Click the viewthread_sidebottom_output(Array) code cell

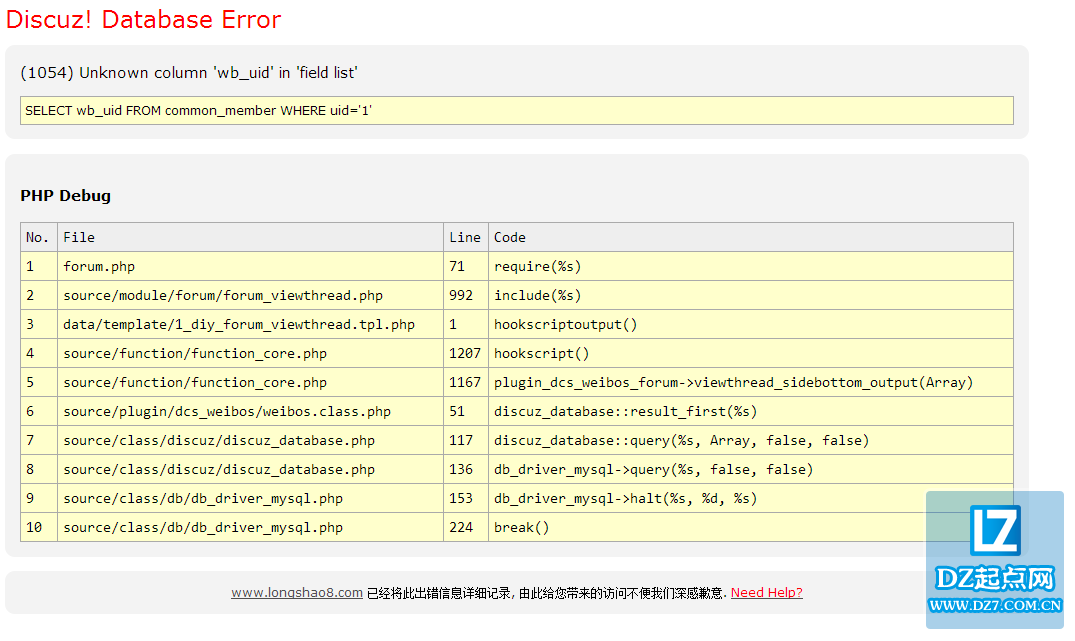(751, 383)
